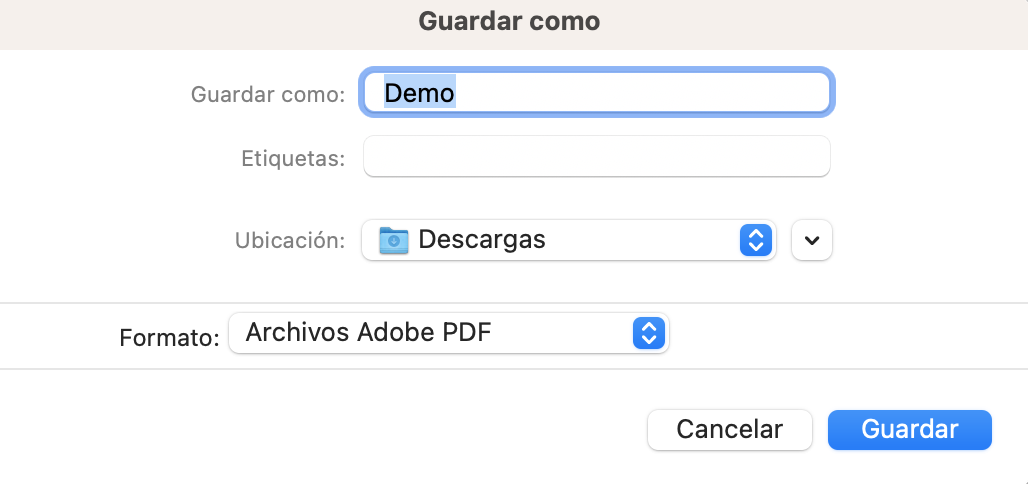Open the Ubicación location dropdown showing Descargas
1028x484 pixels.
click(568, 240)
